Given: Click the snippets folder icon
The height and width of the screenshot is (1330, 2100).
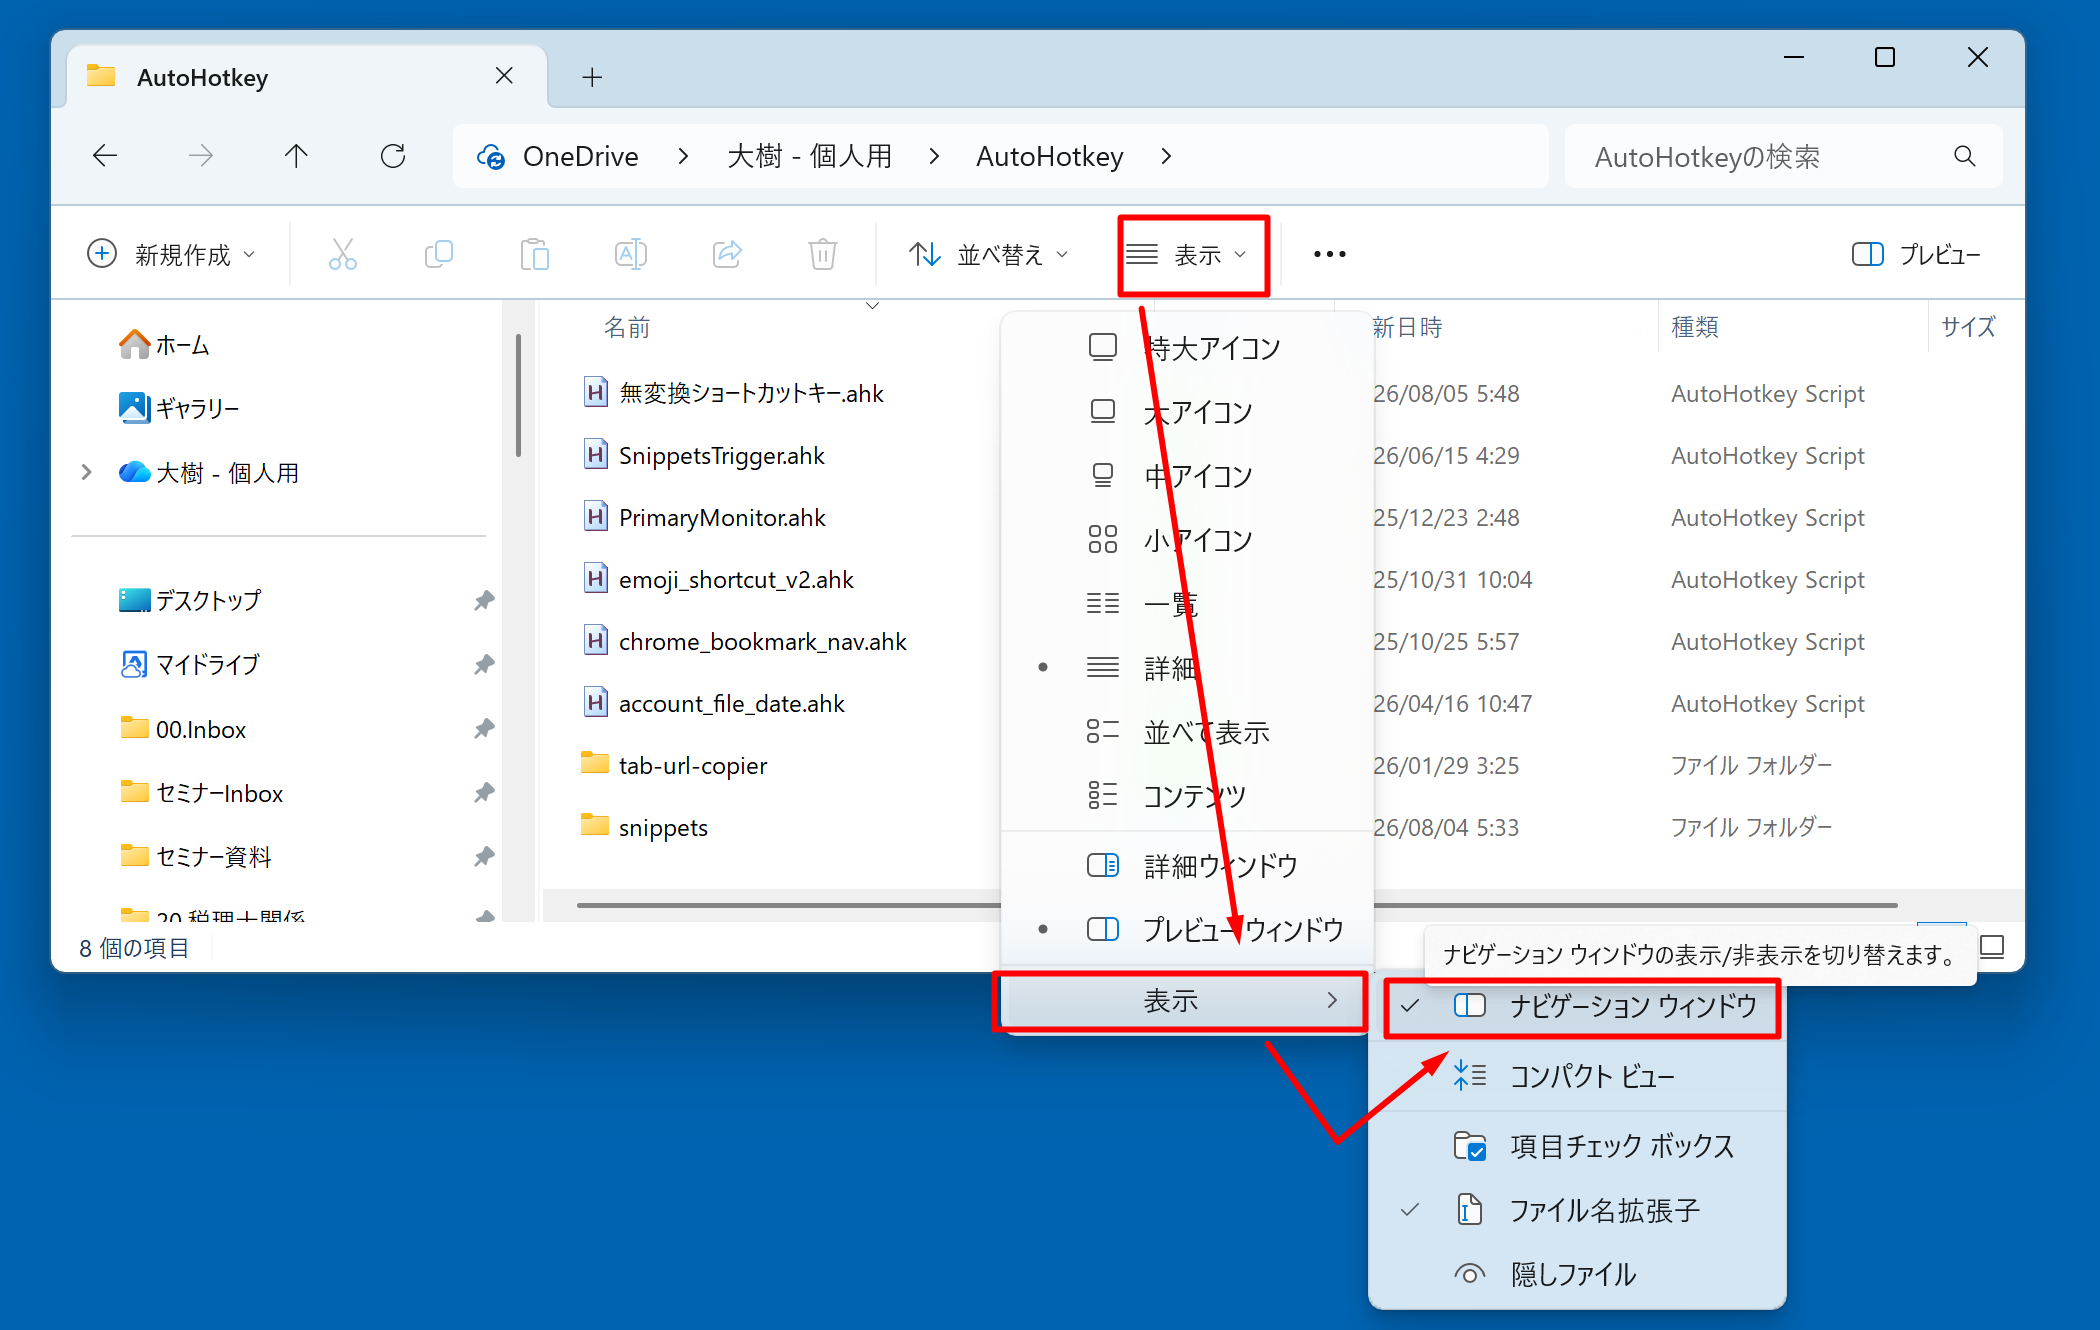Looking at the screenshot, I should [x=595, y=825].
